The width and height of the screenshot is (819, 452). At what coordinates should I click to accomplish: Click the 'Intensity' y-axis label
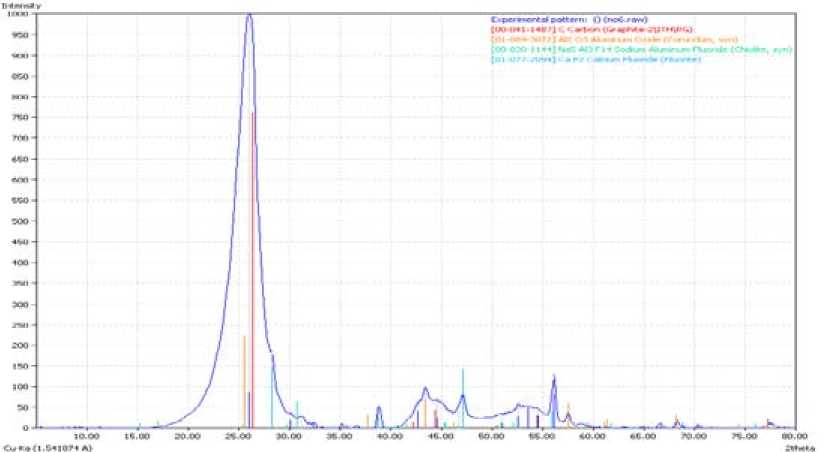[x=21, y=6]
